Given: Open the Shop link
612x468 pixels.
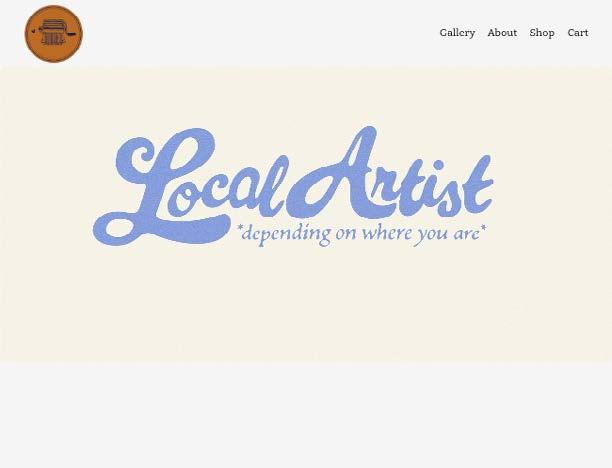Looking at the screenshot, I should 542,33.
